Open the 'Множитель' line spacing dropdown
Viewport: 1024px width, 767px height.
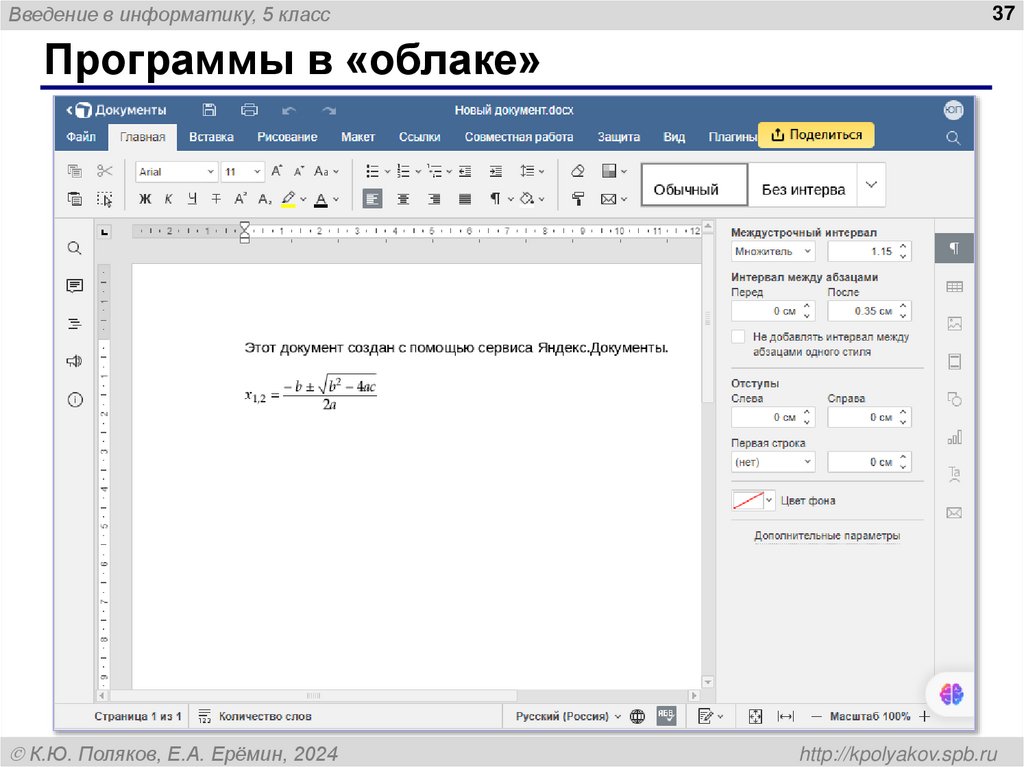773,251
